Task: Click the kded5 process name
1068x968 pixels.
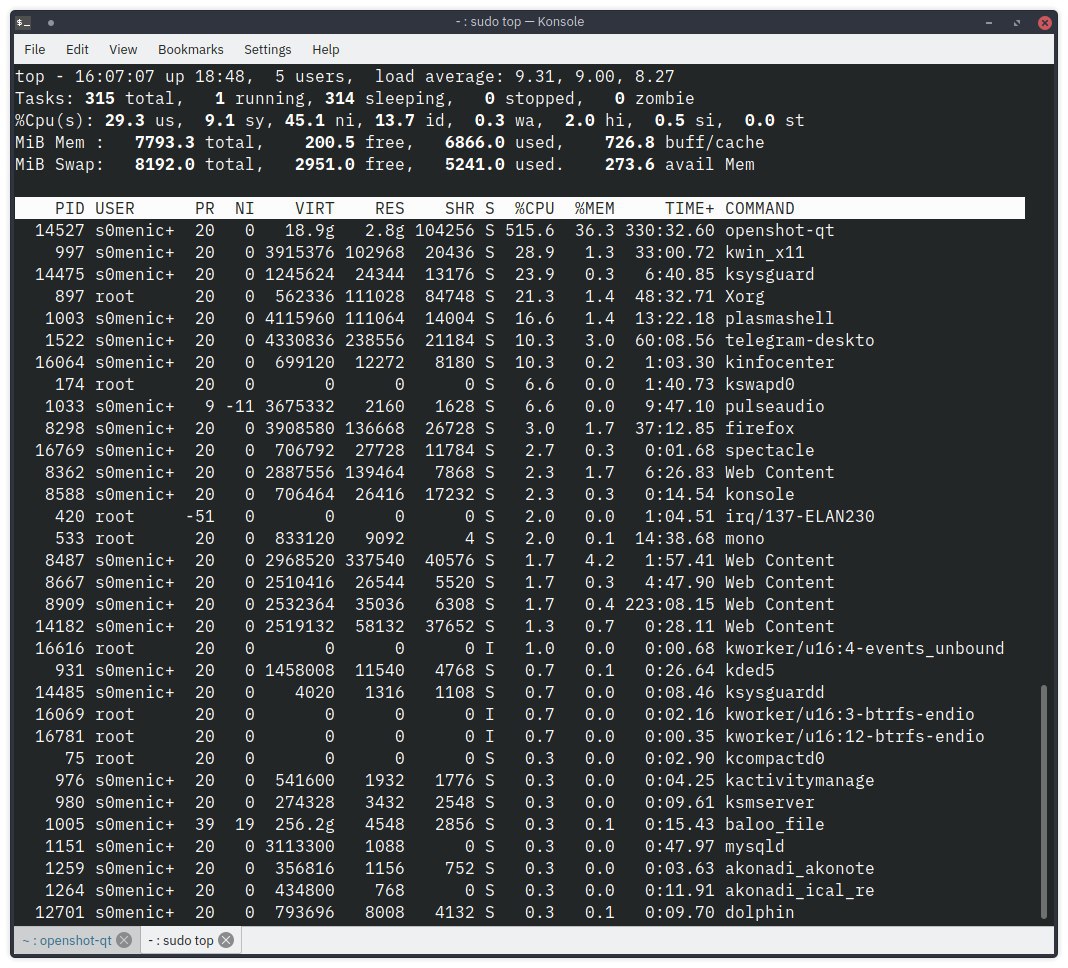Action: 749,670
